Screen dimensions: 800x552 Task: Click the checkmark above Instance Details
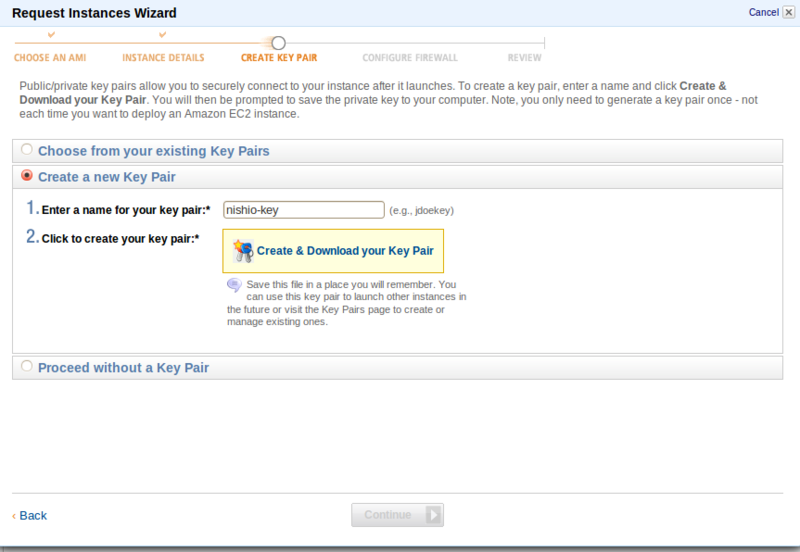coord(162,35)
